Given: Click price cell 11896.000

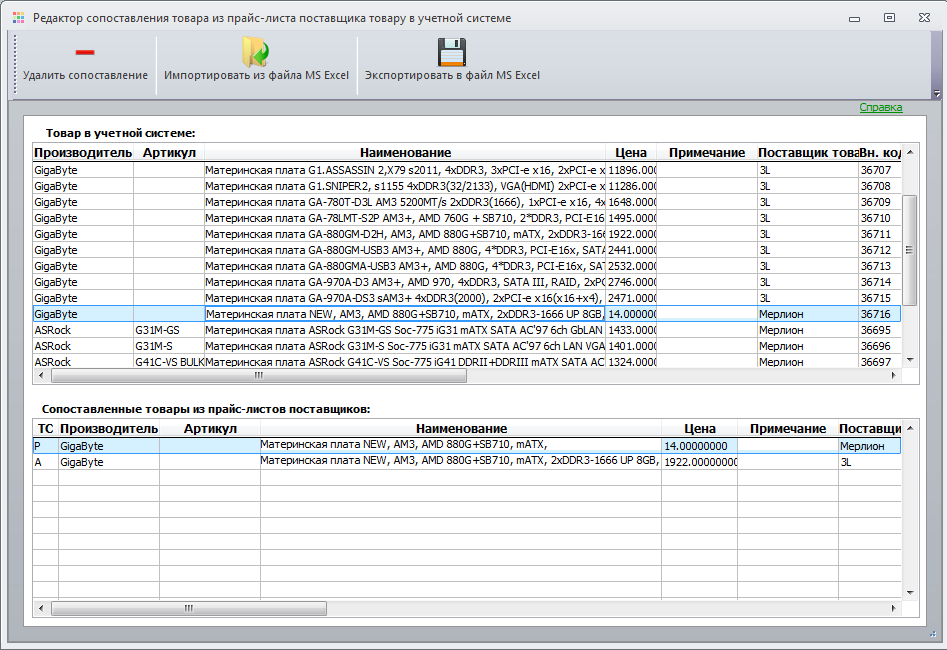Looking at the screenshot, I should click(x=631, y=170).
